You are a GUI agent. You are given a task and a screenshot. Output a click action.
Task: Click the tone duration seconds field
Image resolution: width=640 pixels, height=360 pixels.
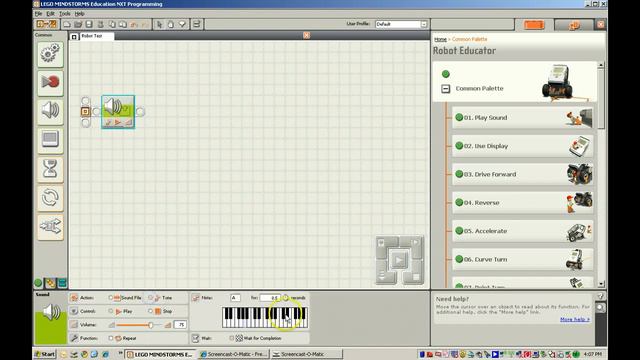click(270, 298)
